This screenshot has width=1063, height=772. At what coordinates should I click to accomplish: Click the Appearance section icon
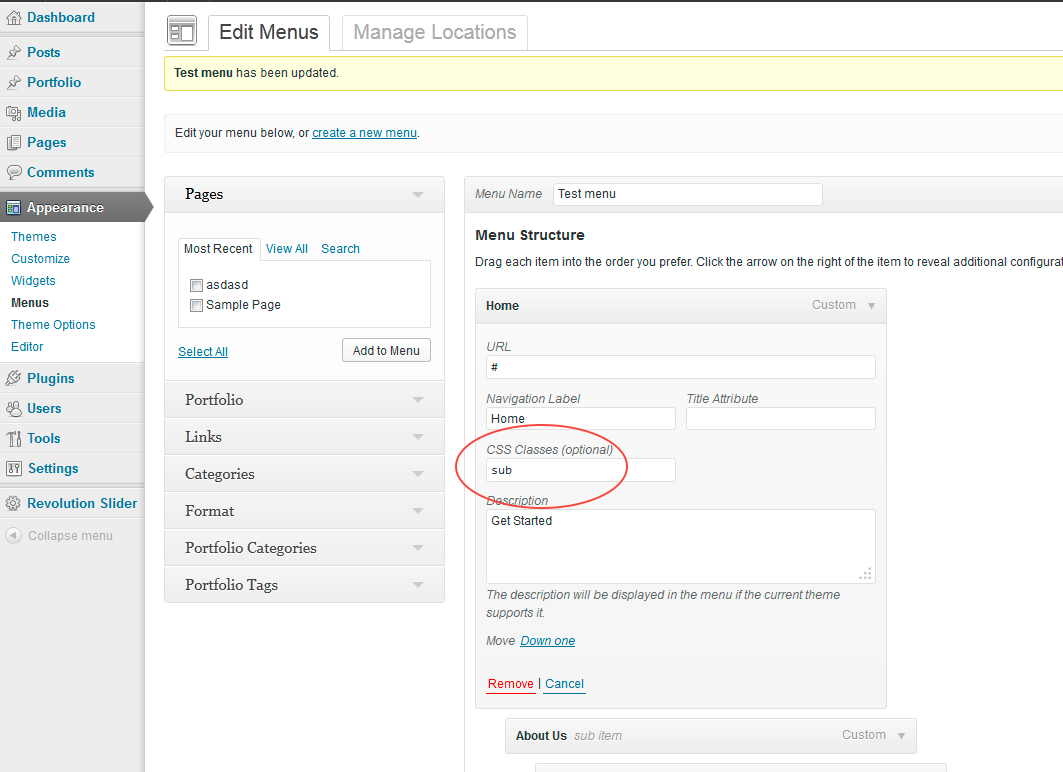tap(13, 207)
